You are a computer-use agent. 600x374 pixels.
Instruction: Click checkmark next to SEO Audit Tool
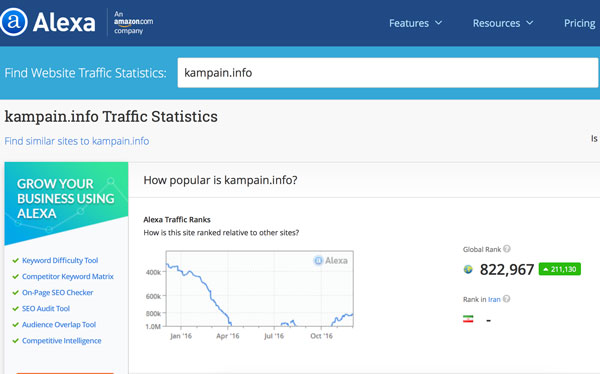[x=15, y=309]
